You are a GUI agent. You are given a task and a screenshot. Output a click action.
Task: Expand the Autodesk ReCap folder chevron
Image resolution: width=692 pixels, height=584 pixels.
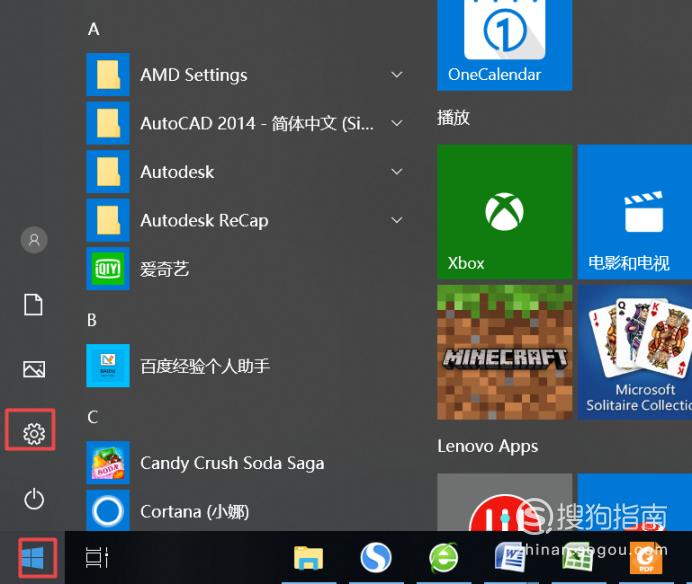(397, 220)
